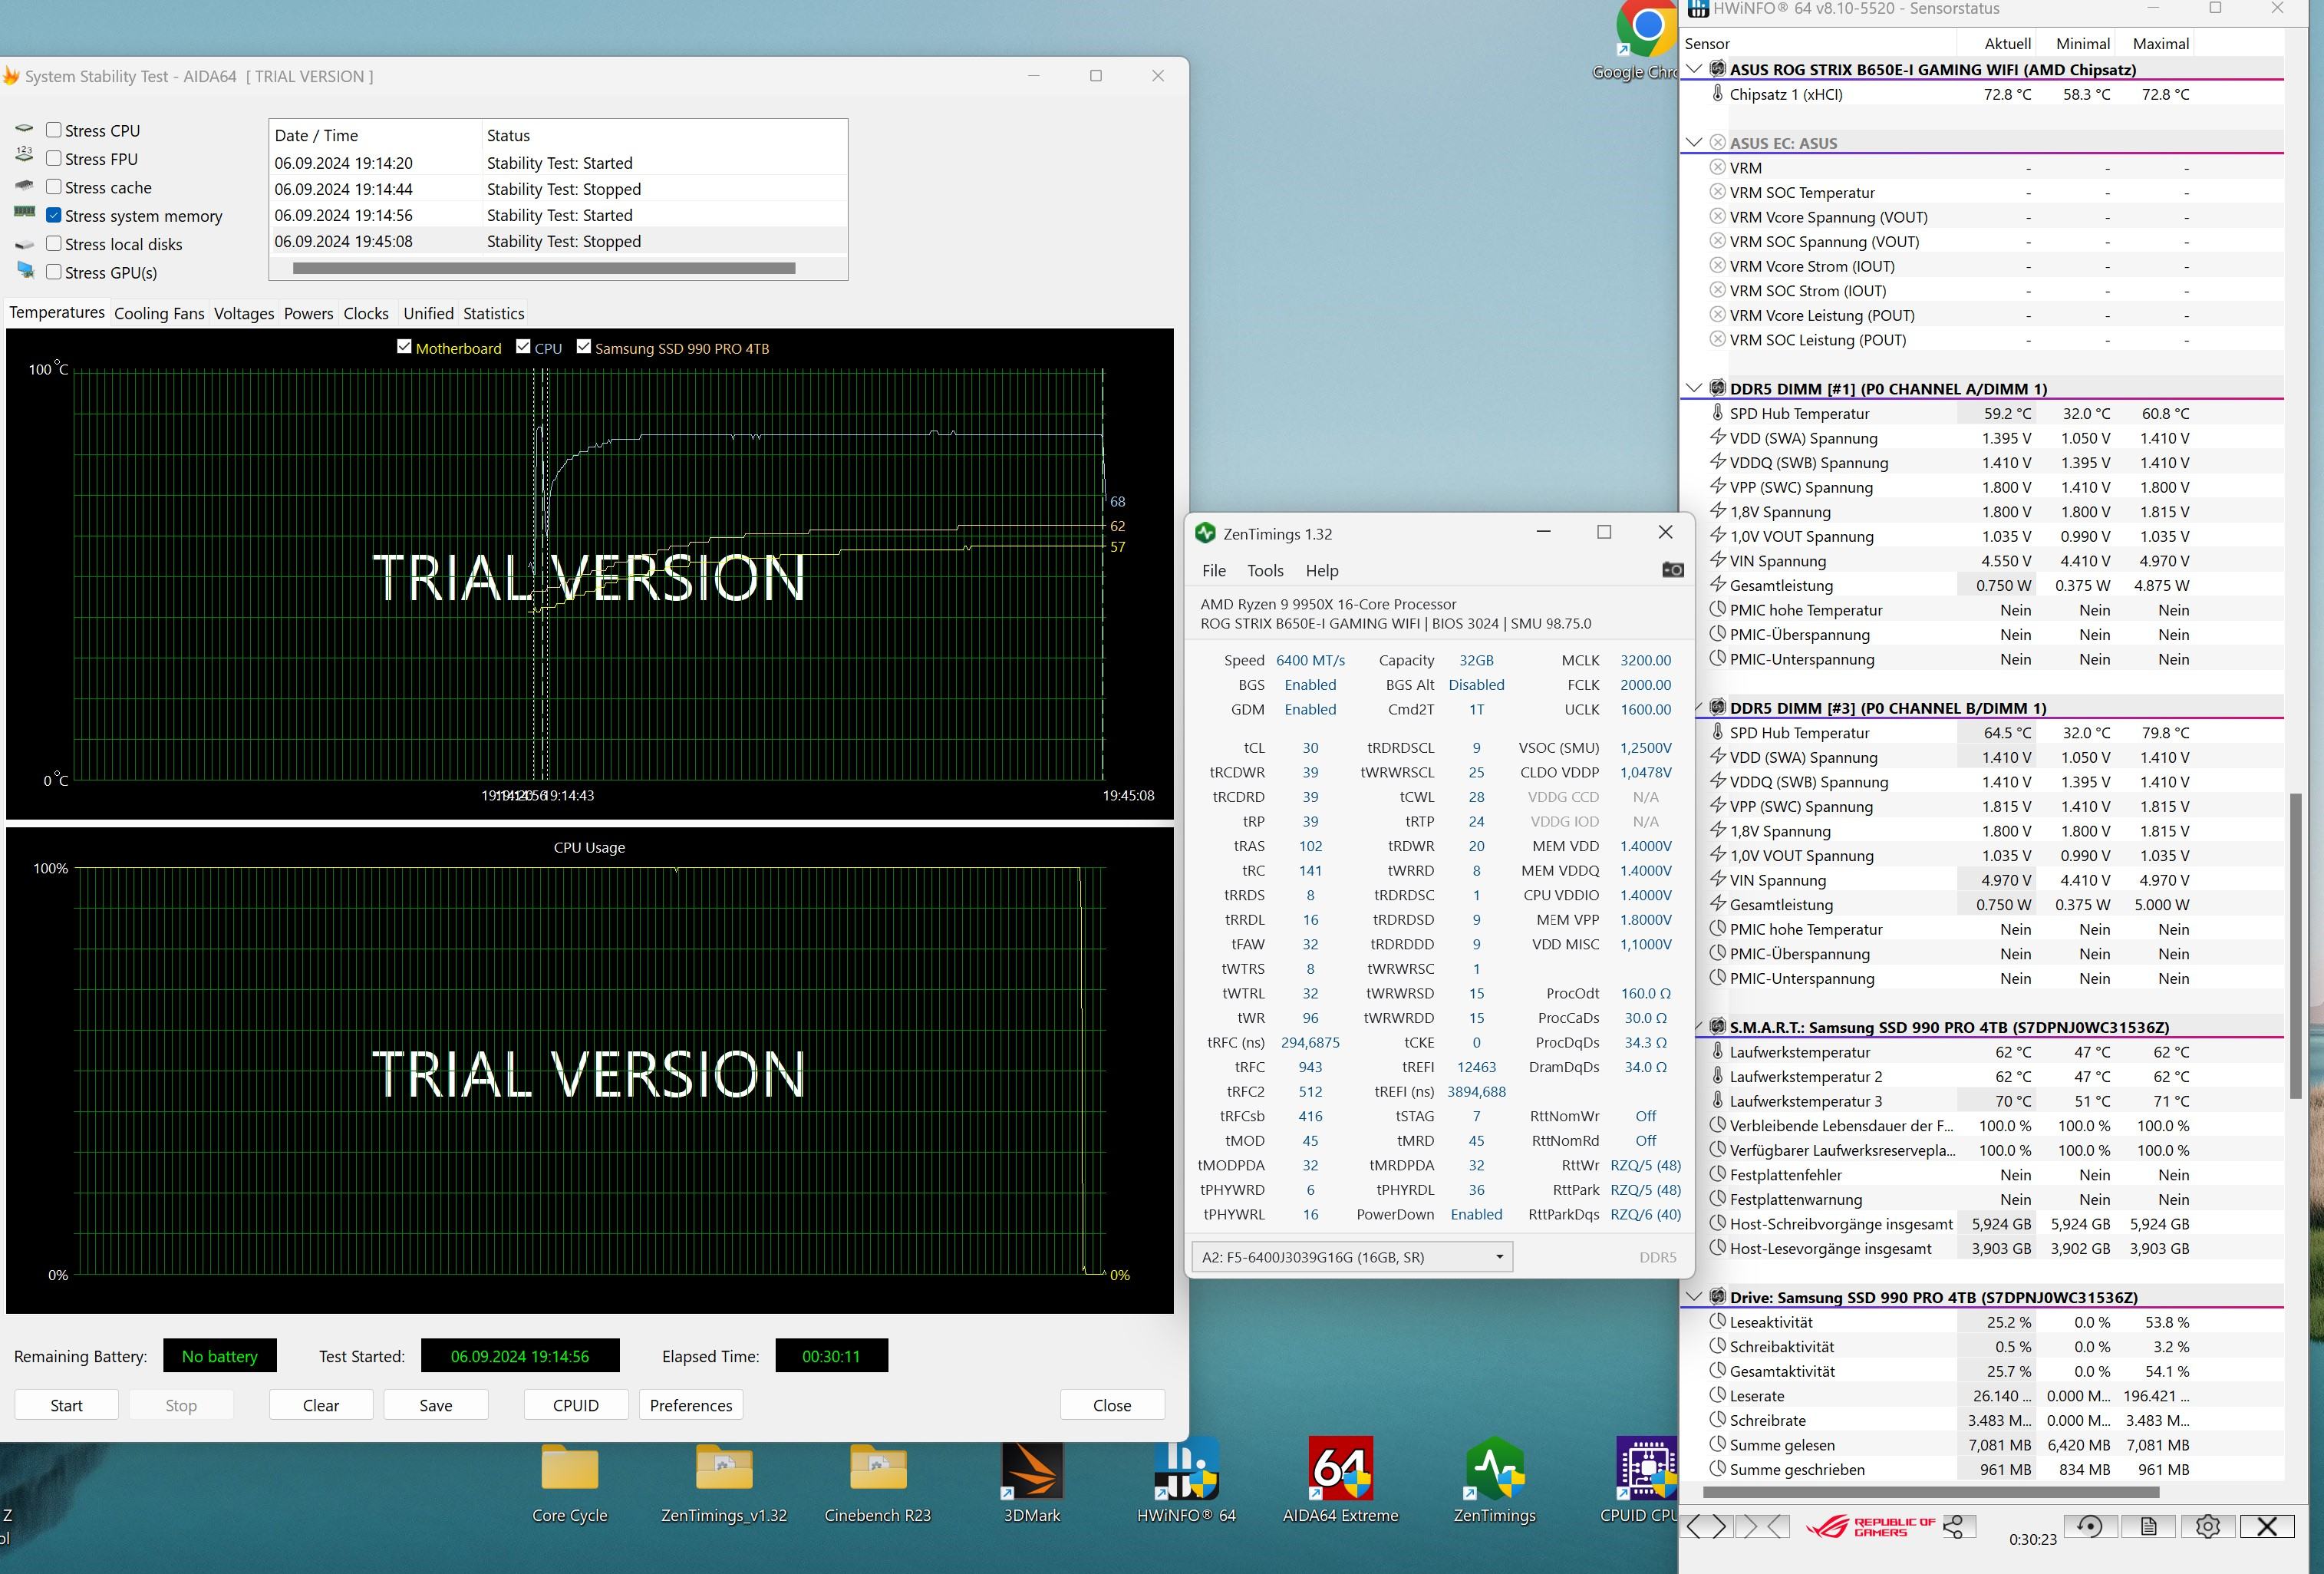Click the Preferences button

pyautogui.click(x=690, y=1405)
